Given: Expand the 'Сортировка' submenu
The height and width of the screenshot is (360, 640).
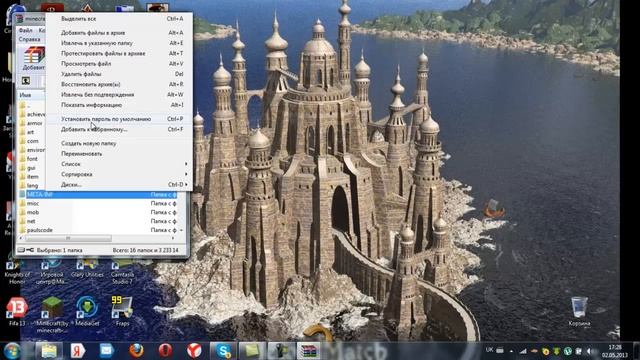Looking at the screenshot, I should (119, 174).
